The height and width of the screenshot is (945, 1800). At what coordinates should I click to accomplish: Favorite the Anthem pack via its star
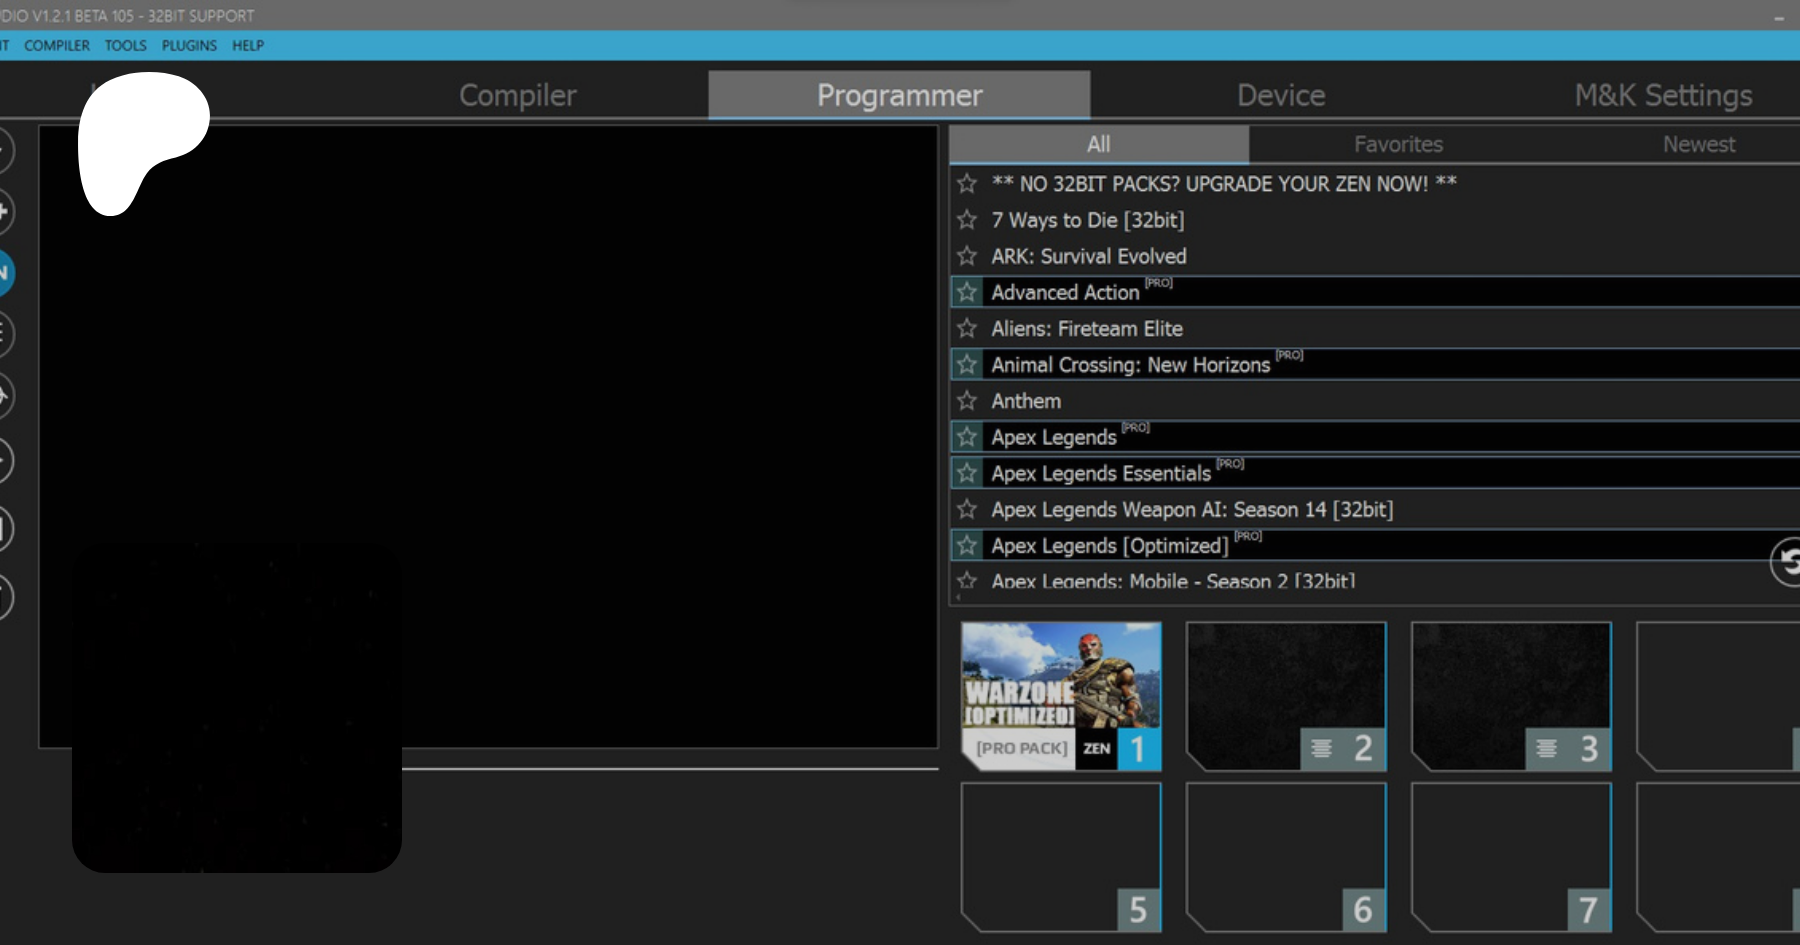pos(966,401)
